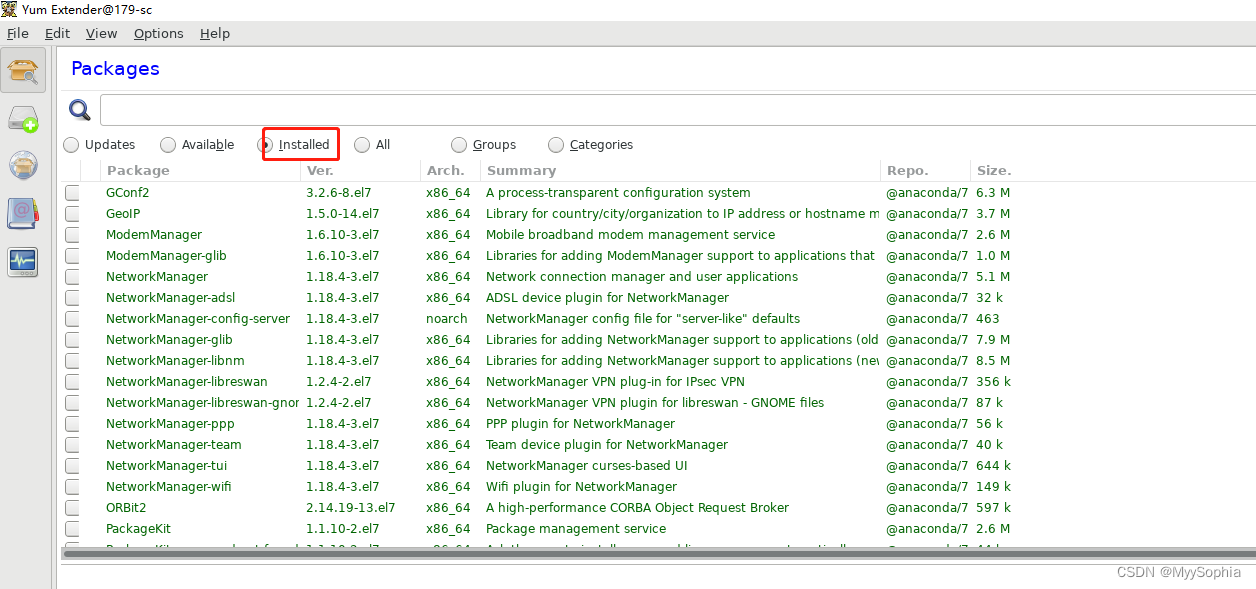The height and width of the screenshot is (589, 1256).
Task: Tick the ModemManager package checkbox
Action: point(72,235)
